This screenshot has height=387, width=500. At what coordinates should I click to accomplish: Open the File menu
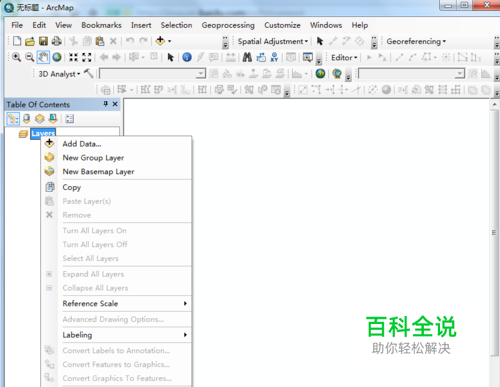[17, 25]
